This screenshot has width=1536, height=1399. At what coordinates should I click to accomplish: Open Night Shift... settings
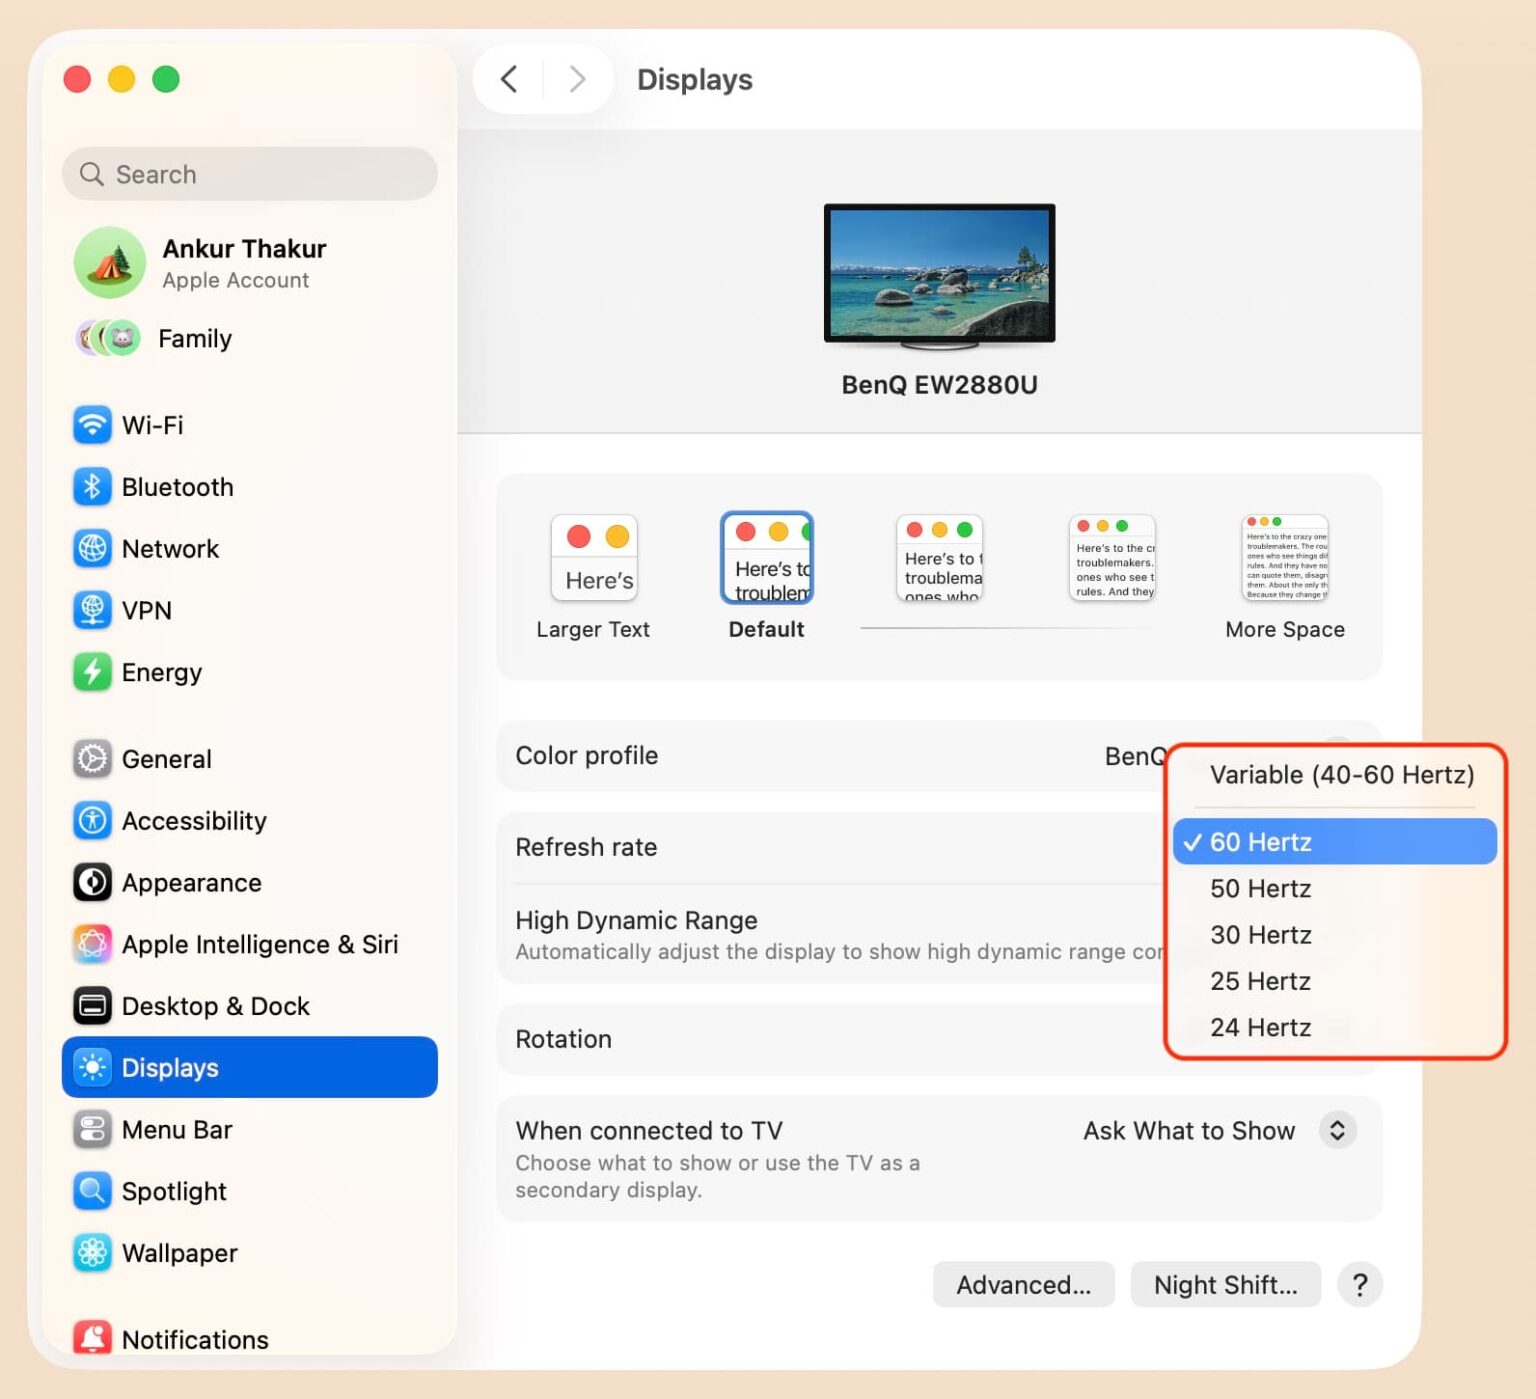[1225, 1285]
